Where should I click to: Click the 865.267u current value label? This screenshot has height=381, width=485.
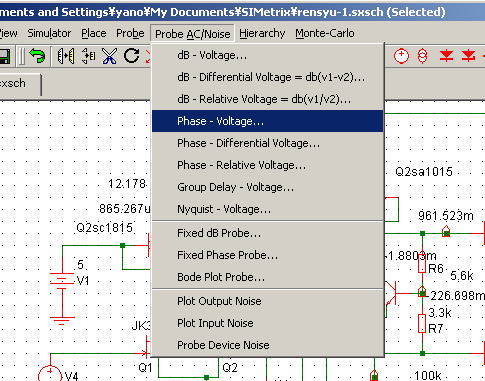[125, 209]
